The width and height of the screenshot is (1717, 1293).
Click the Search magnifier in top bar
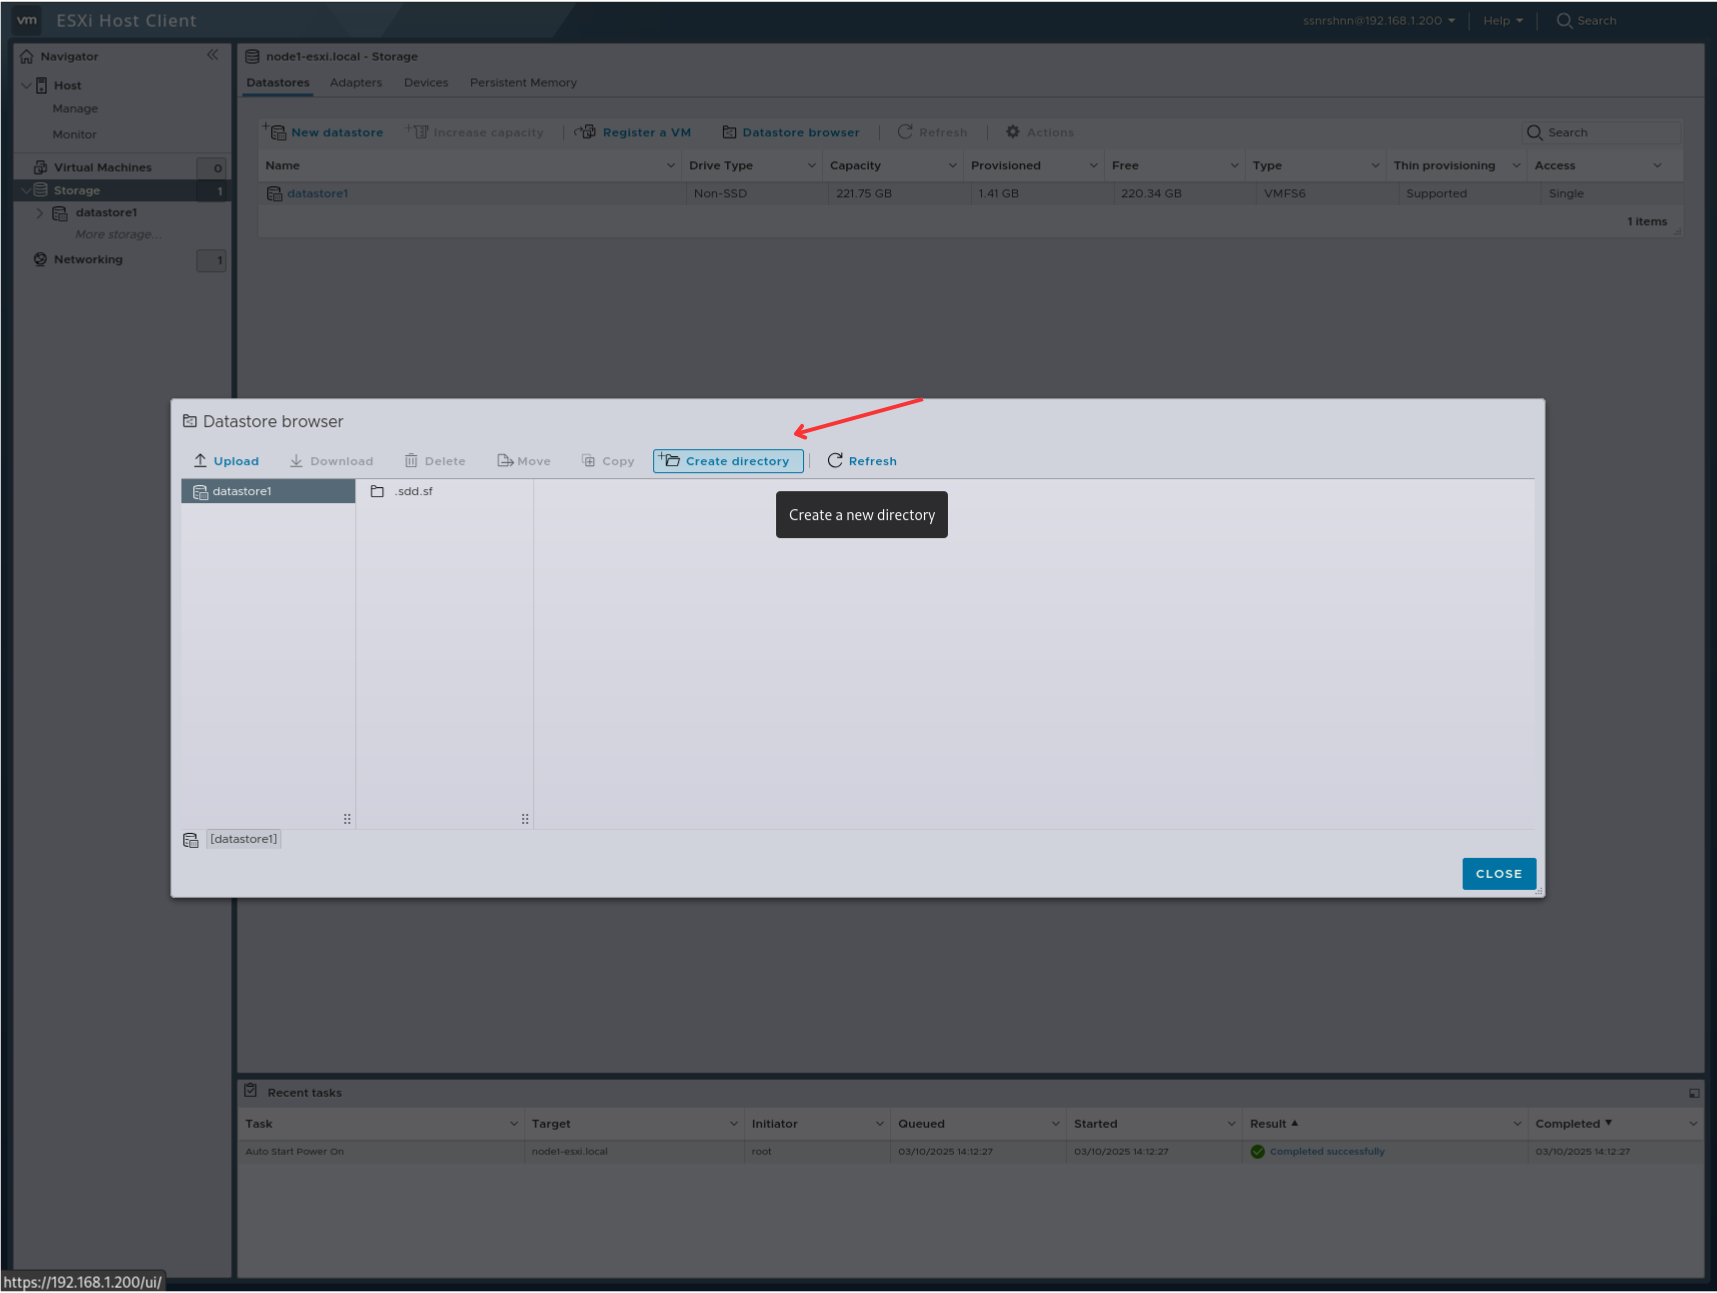[1561, 20]
